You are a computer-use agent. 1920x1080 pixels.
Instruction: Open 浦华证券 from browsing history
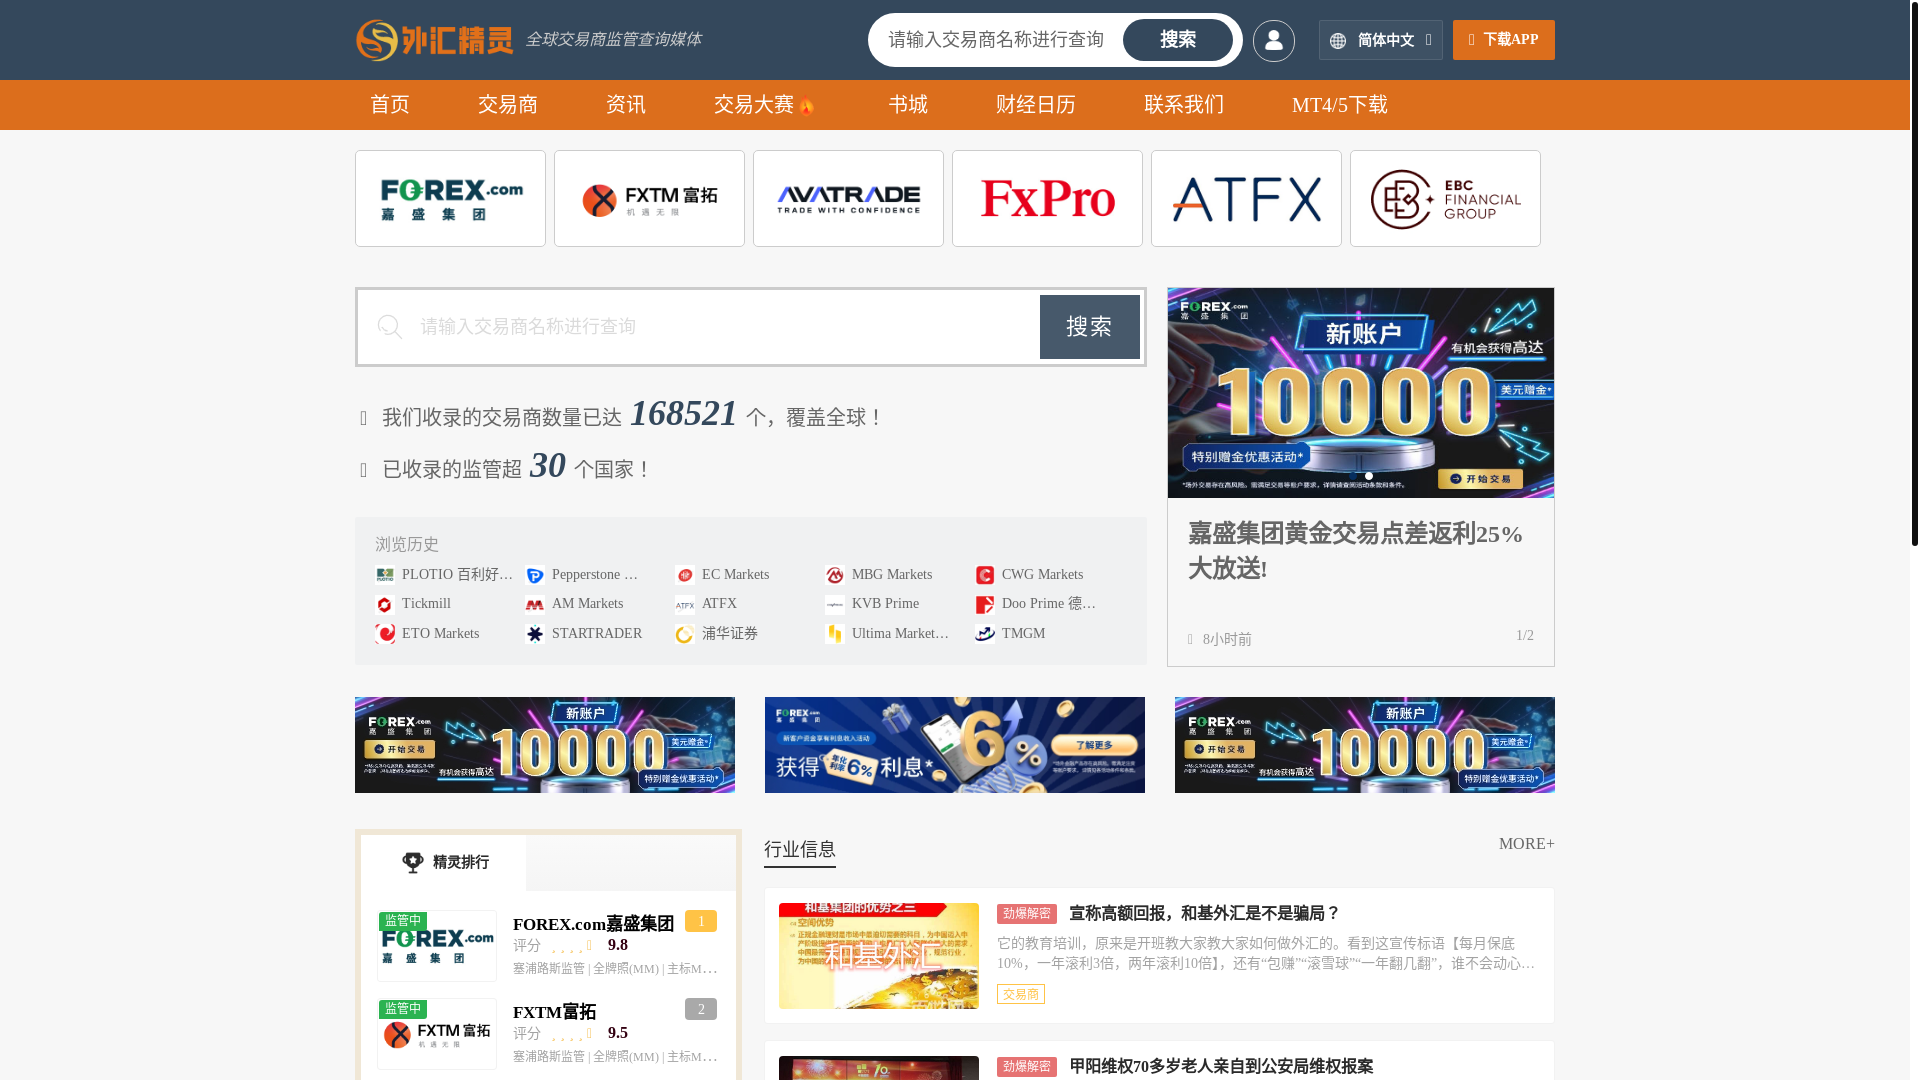717,634
